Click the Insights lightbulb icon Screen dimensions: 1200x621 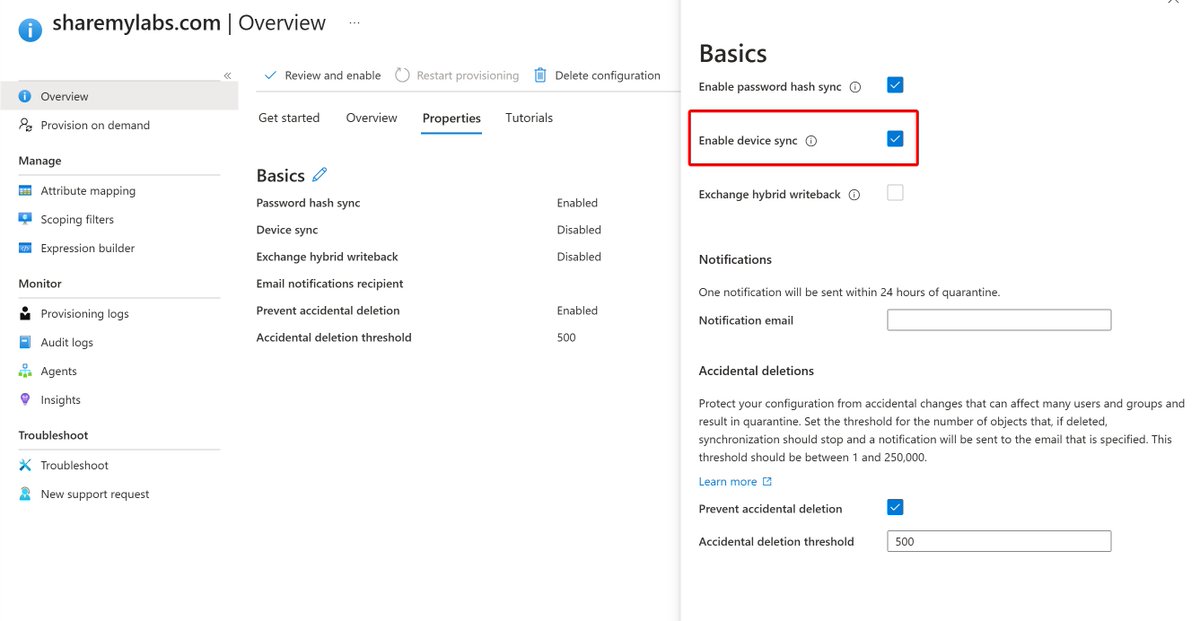pos(25,400)
